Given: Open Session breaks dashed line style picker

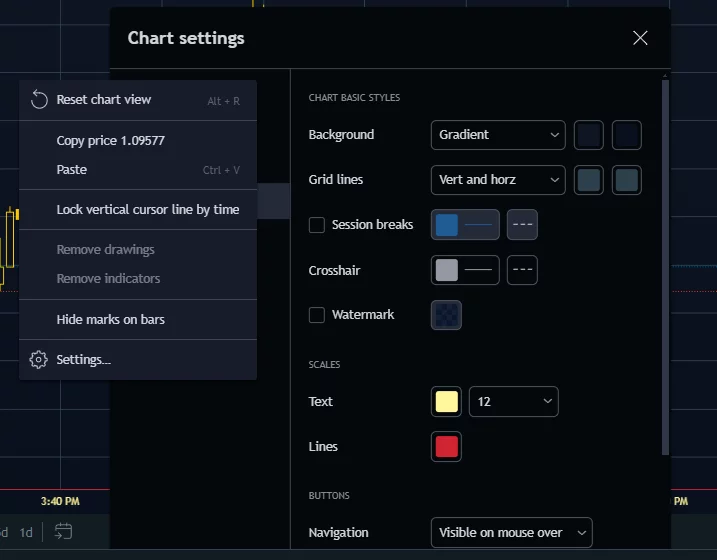Looking at the screenshot, I should (x=522, y=225).
